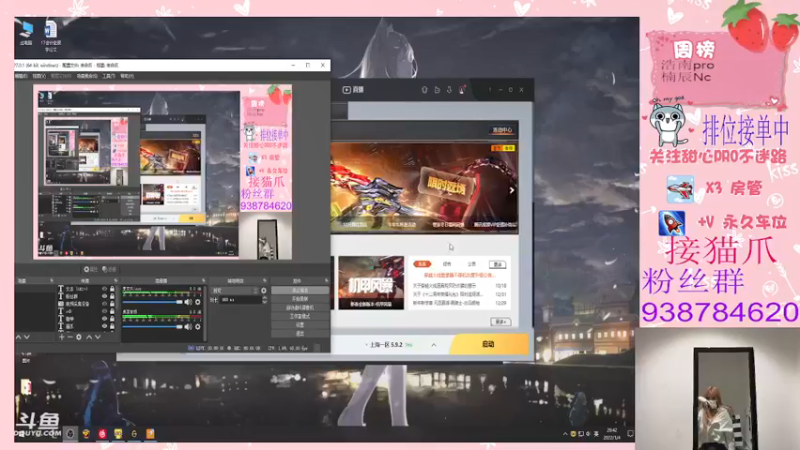The width and height of the screenshot is (800, 450).
Task: Click Start Virtual Camera button in OBS
Action: point(300,308)
